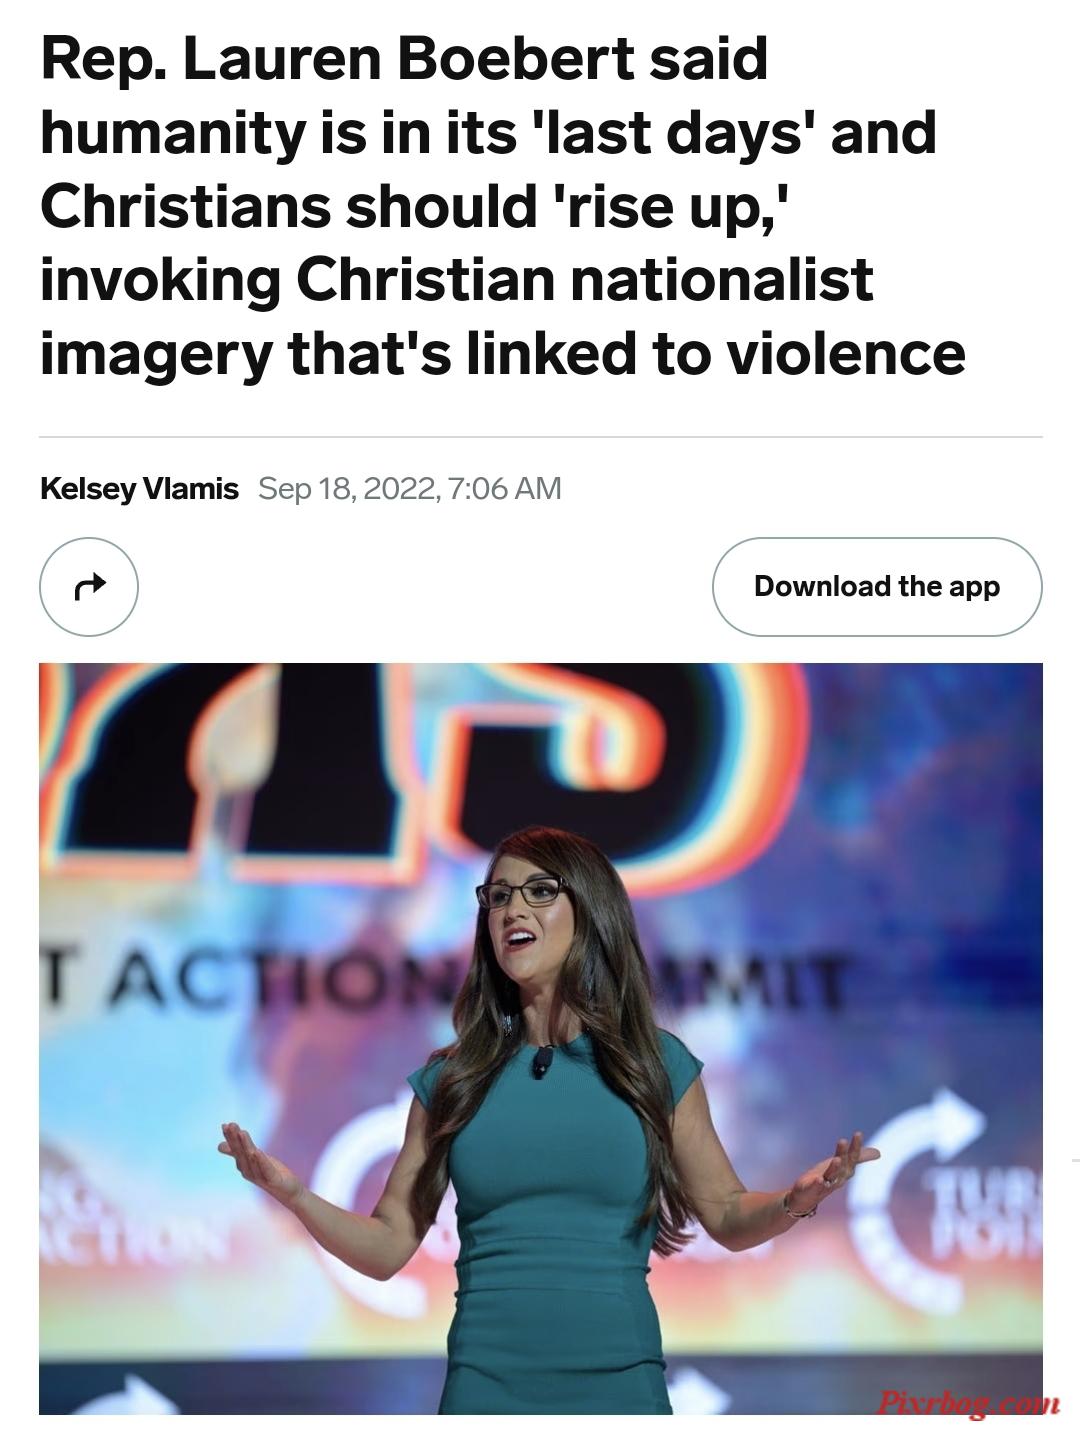Click the article publish date Sep 18, 2022
1080x1436 pixels.
(x=346, y=489)
